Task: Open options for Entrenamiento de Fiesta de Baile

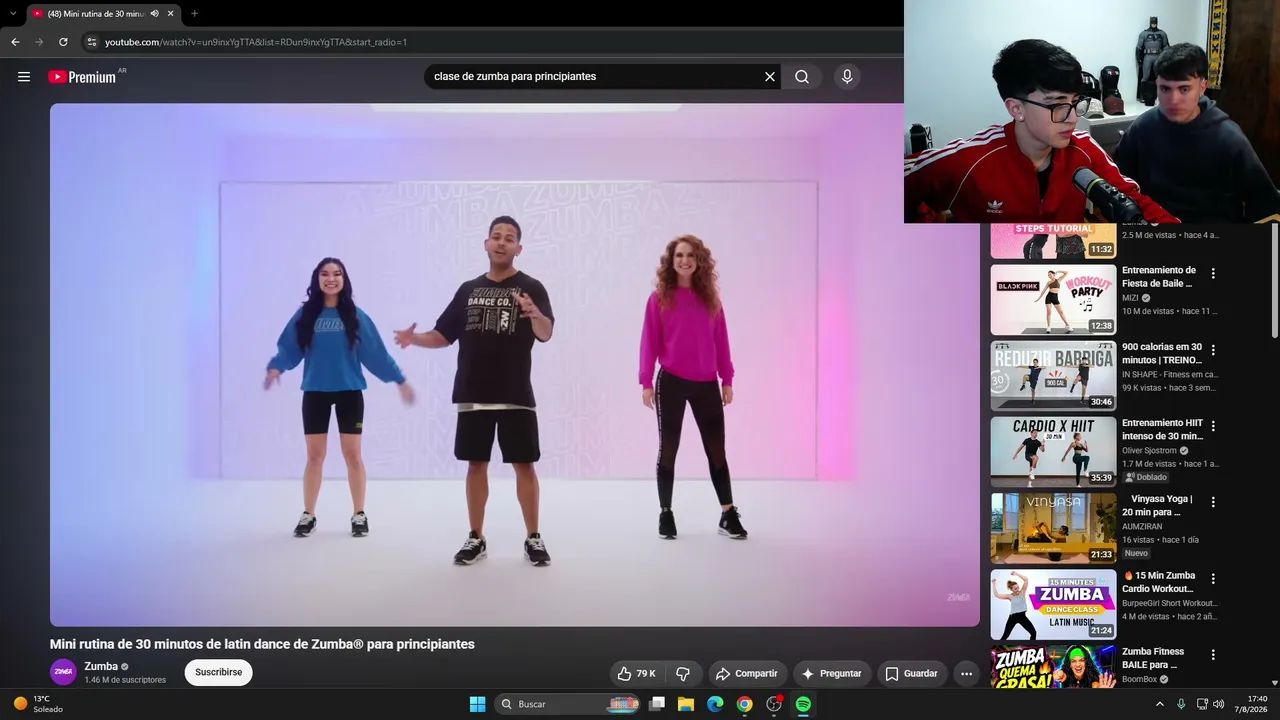Action: point(1213,273)
